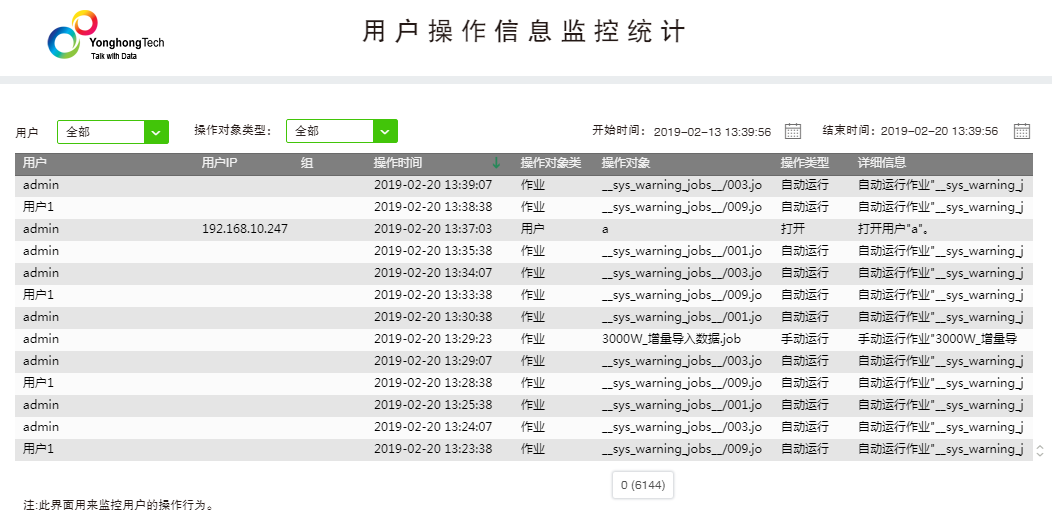Screen dimensions: 1052x525
Task: Click the 用户 filter box showing 全部
Action: click(x=101, y=131)
